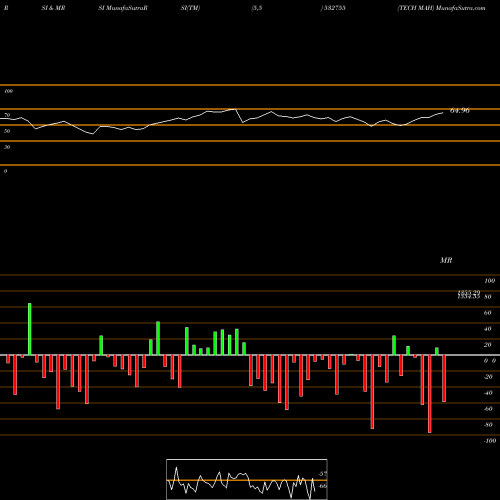Click the 70 label on the RSI axis
This screenshot has height=500, width=500.
(7, 115)
